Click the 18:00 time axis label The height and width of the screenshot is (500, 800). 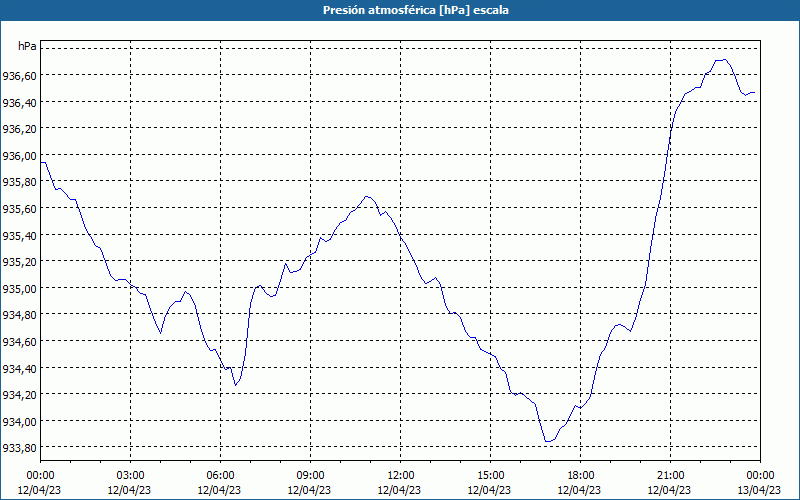click(x=581, y=476)
